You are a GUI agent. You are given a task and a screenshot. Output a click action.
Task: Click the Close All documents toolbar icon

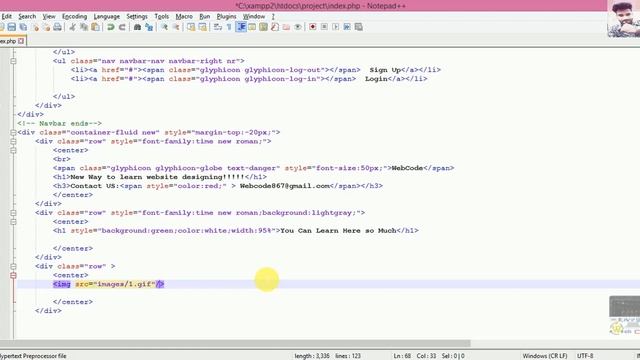(47, 27)
